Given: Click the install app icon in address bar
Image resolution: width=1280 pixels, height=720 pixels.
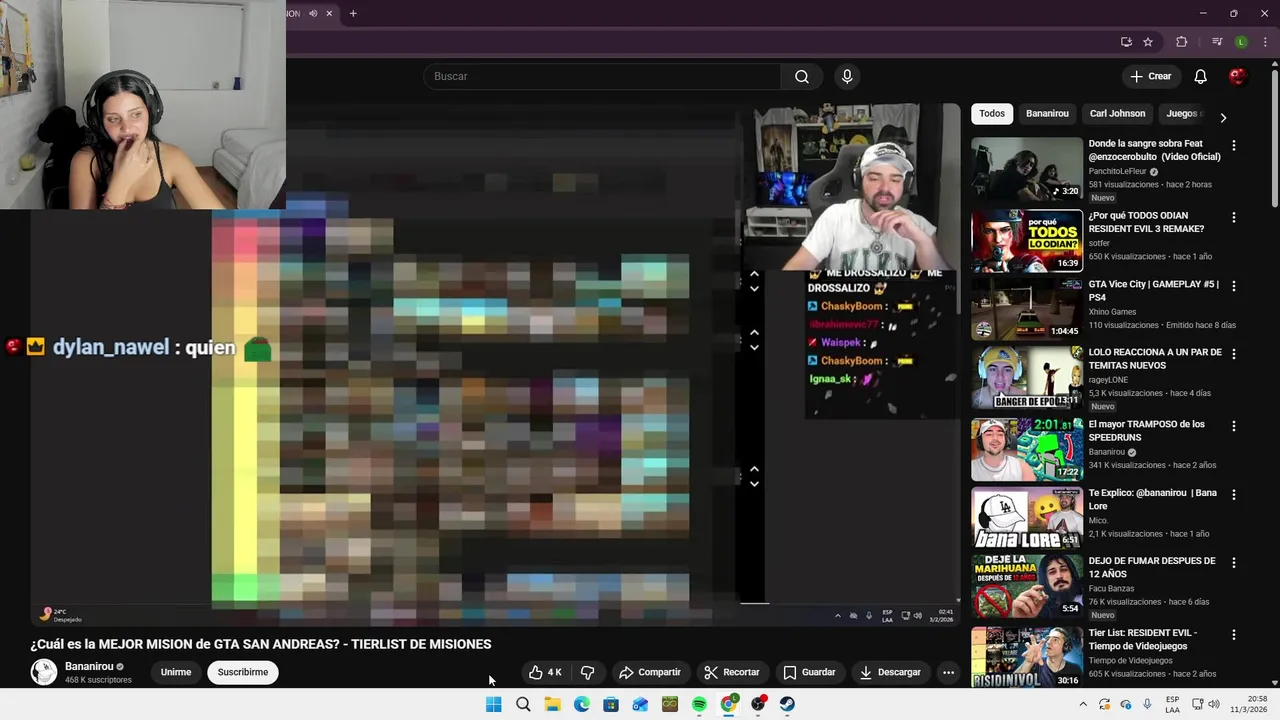Looking at the screenshot, I should tap(1126, 42).
